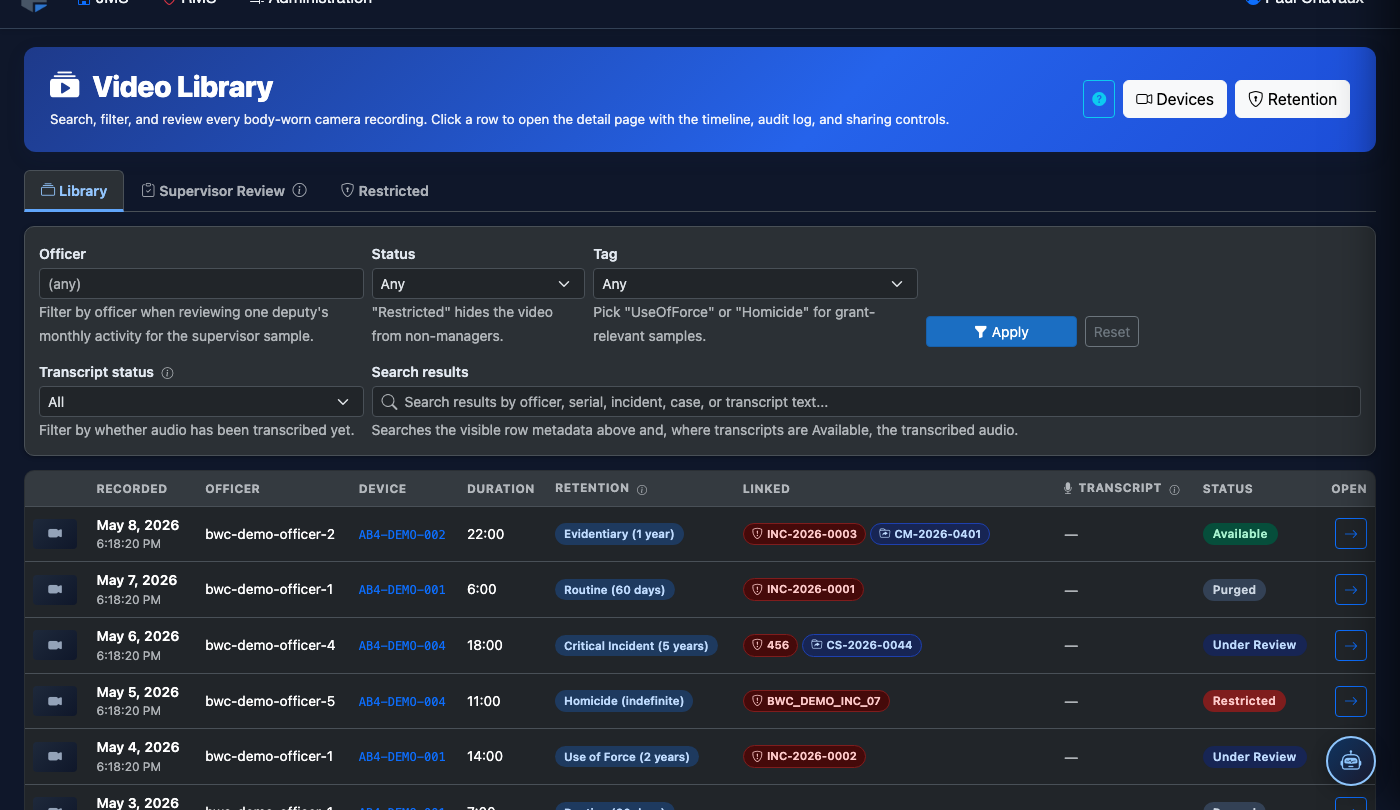Click the Reset button
The width and height of the screenshot is (1400, 810).
[x=1112, y=332]
